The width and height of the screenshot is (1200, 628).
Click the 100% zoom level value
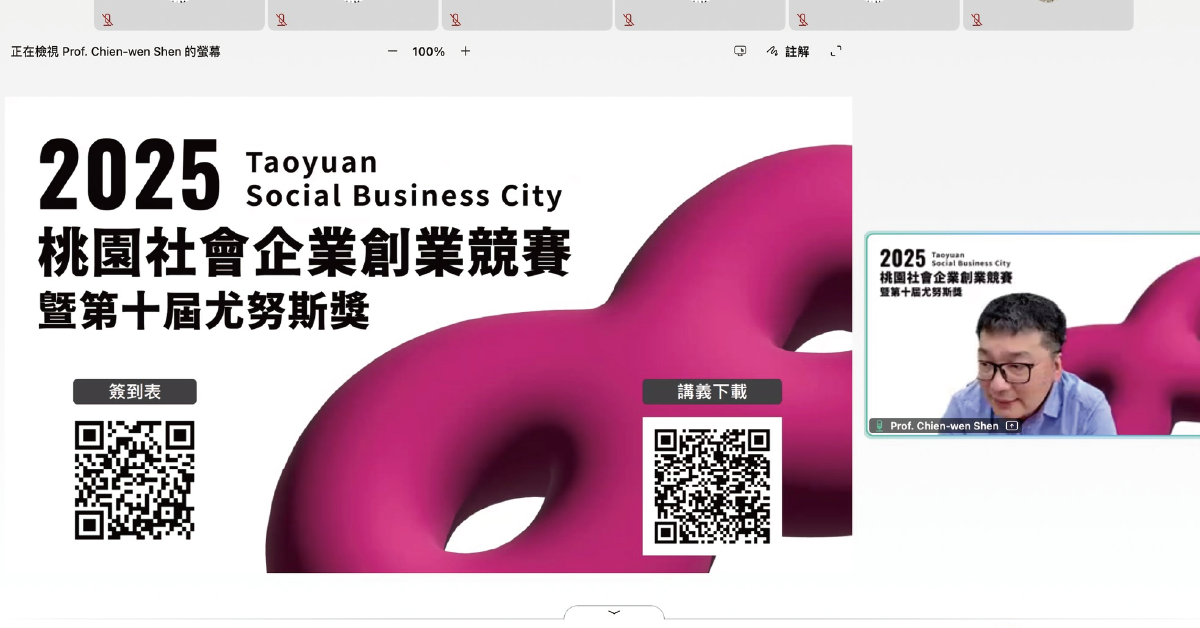429,51
